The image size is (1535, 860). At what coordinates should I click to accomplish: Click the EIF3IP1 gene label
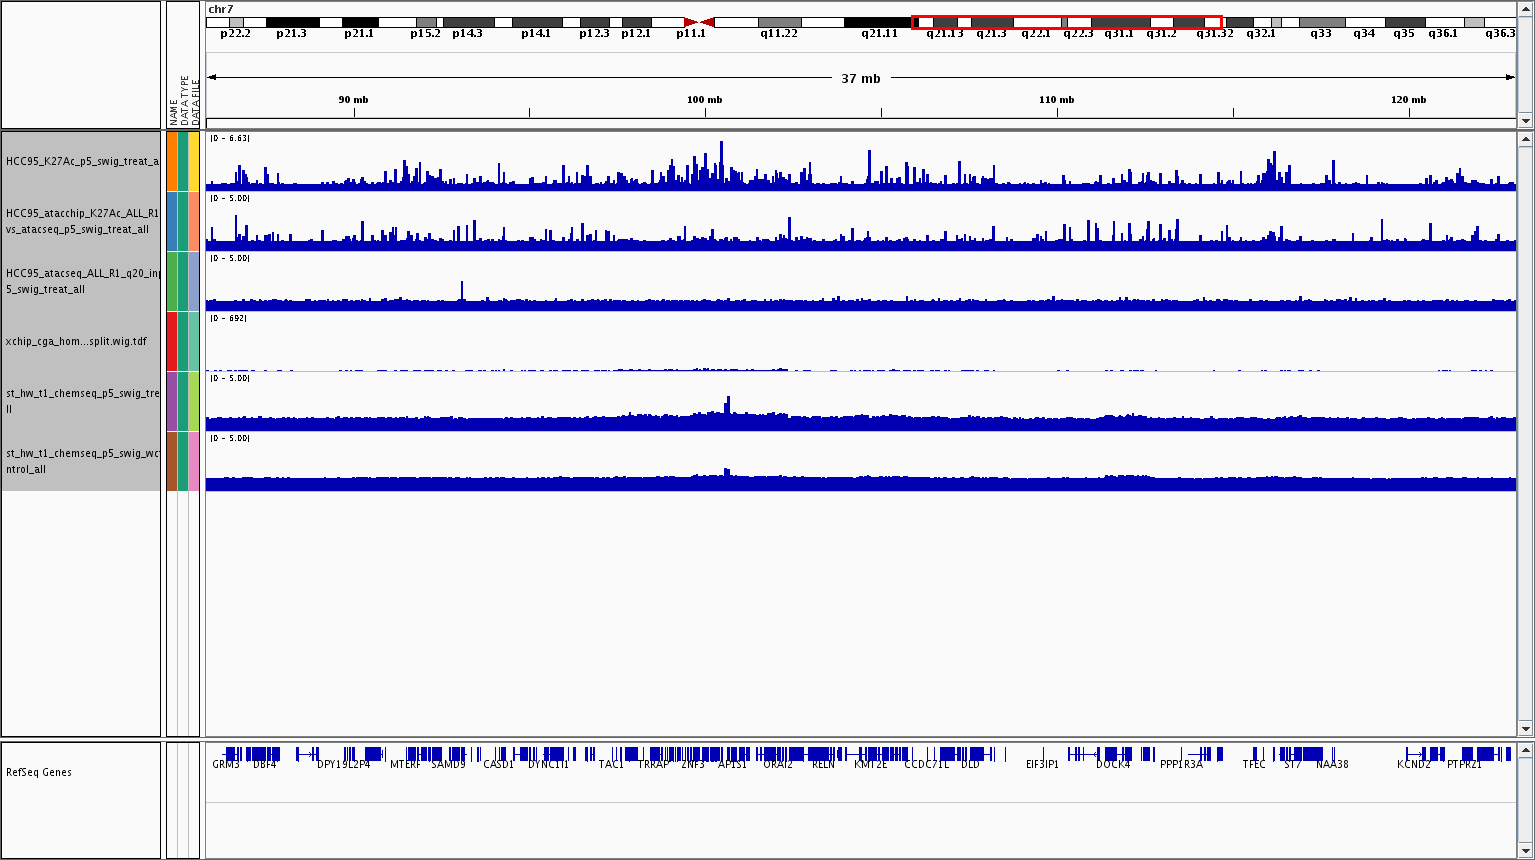1042,765
